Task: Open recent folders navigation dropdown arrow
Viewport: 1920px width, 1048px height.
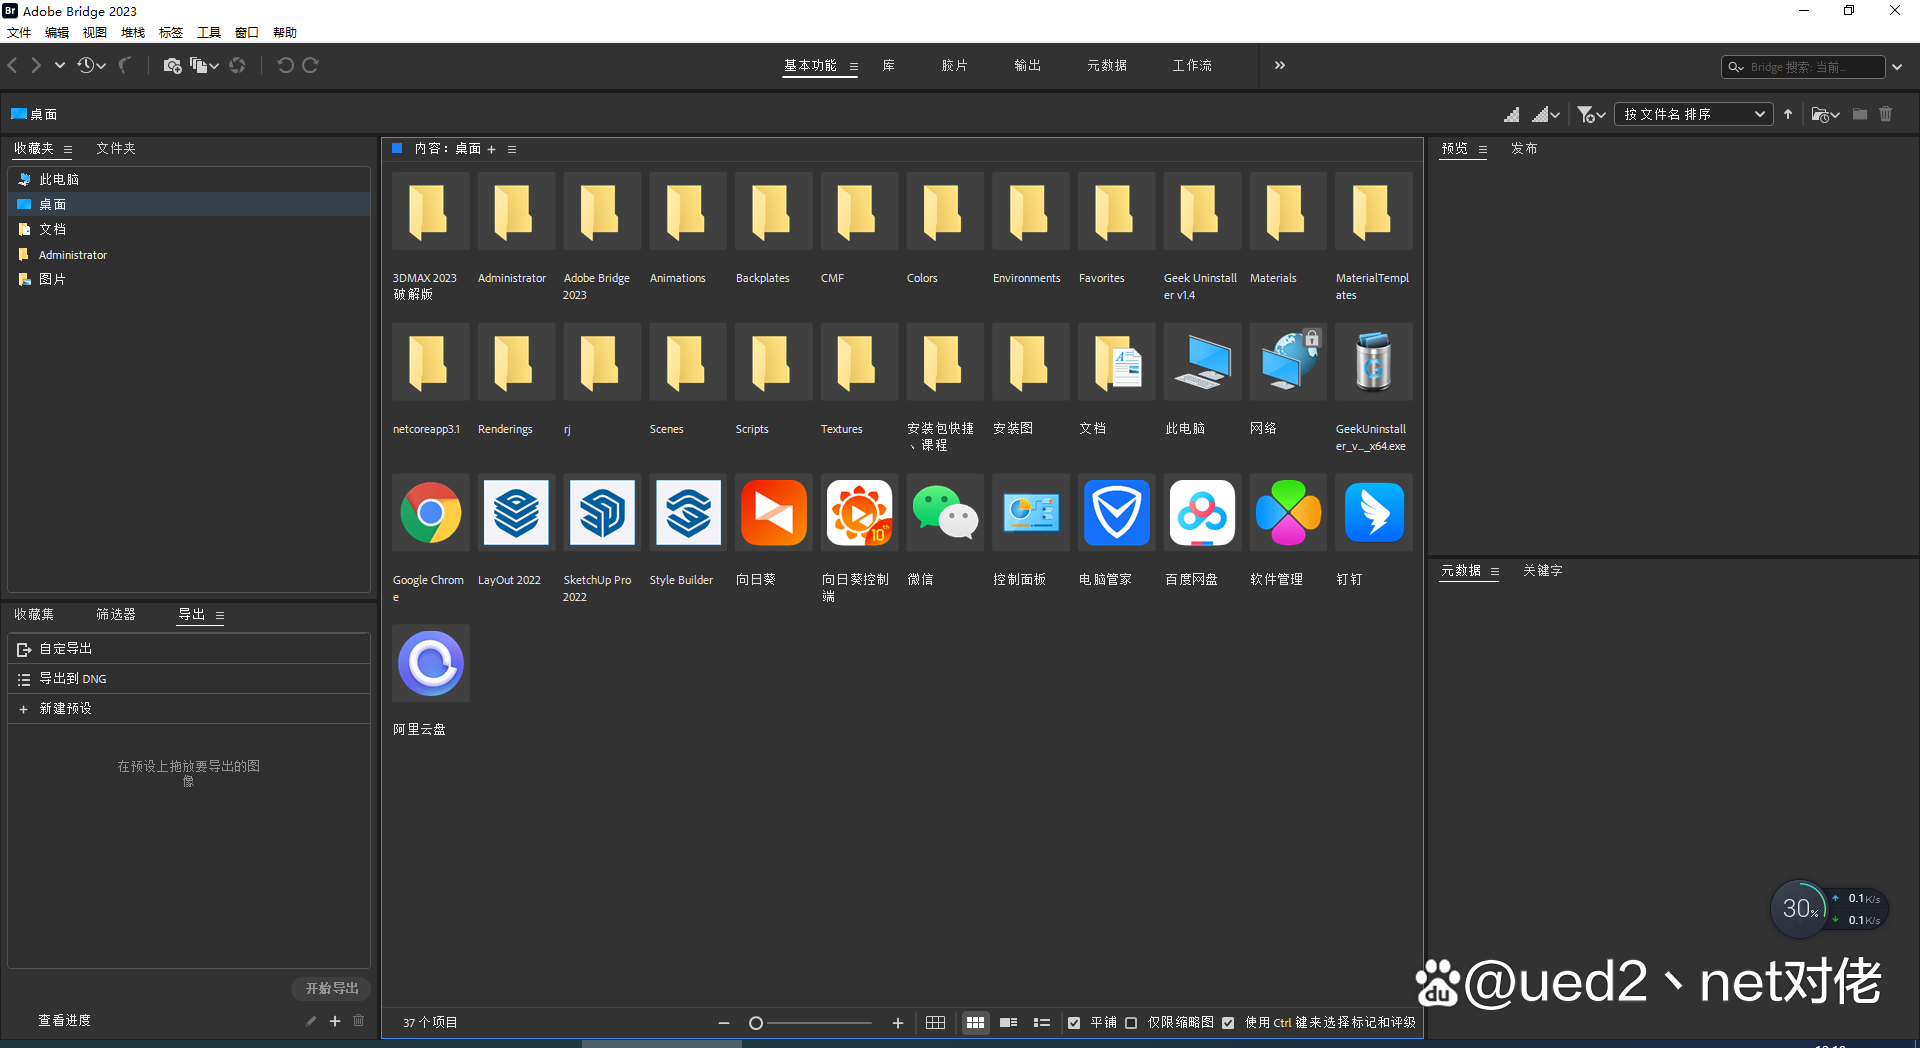Action: point(60,65)
